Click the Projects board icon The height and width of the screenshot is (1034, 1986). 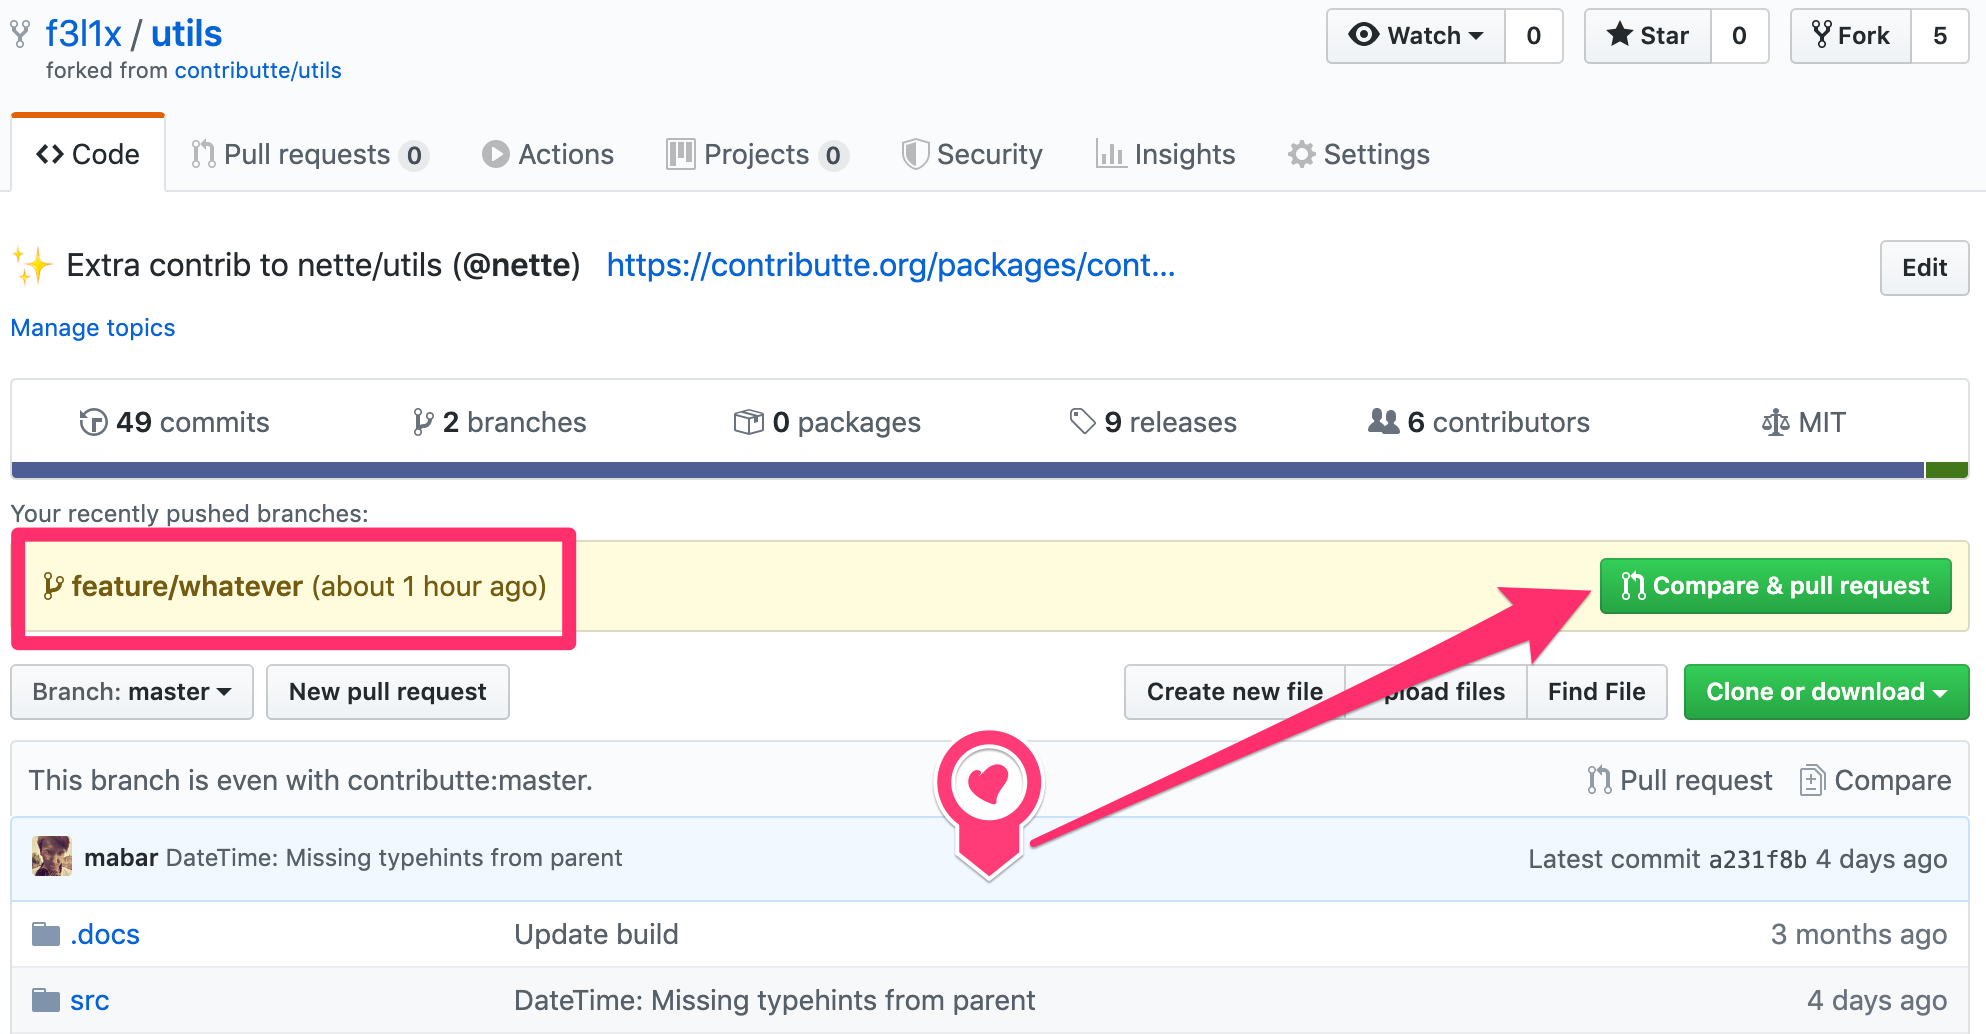pyautogui.click(x=681, y=154)
